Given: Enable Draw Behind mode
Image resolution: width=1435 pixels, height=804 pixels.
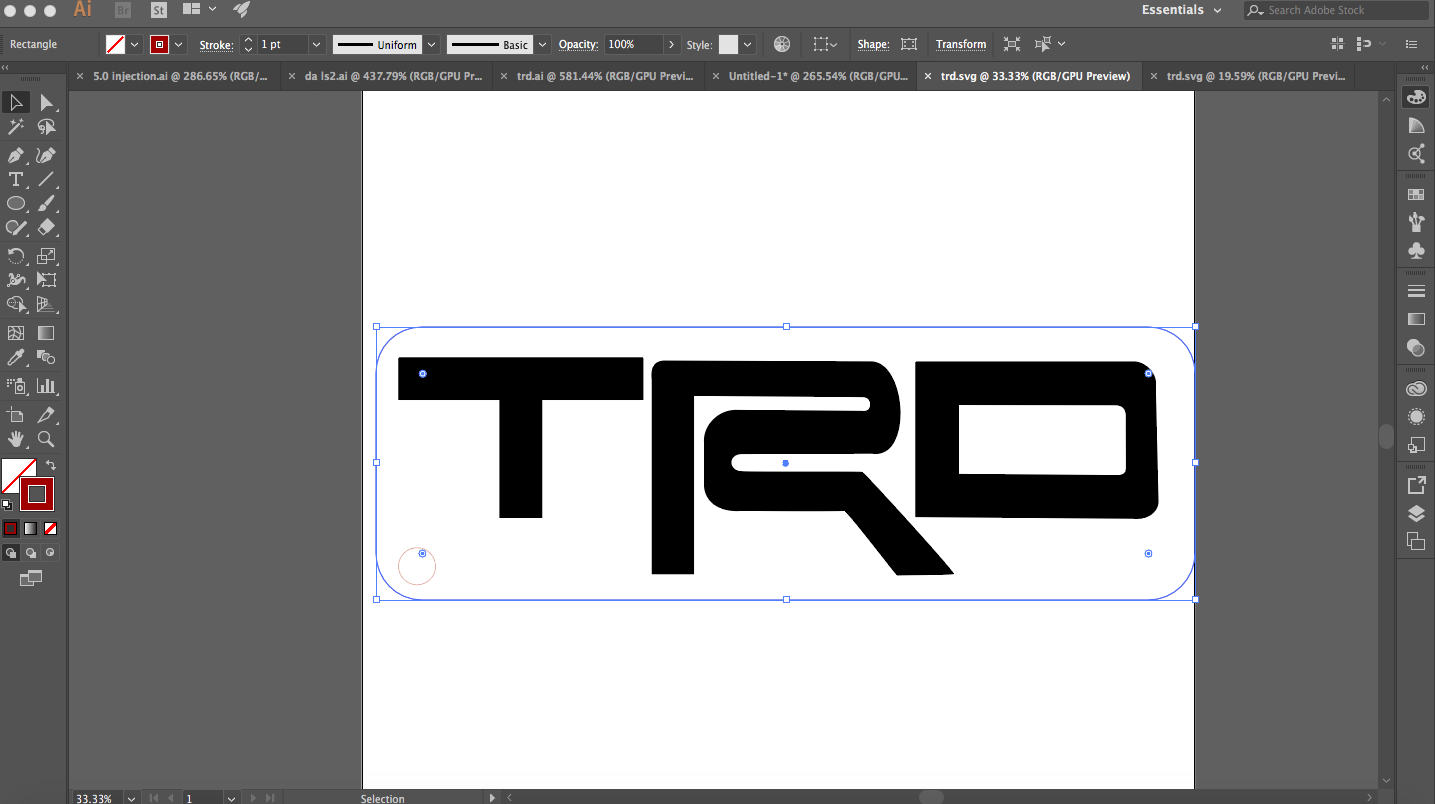Looking at the screenshot, I should coord(31,552).
